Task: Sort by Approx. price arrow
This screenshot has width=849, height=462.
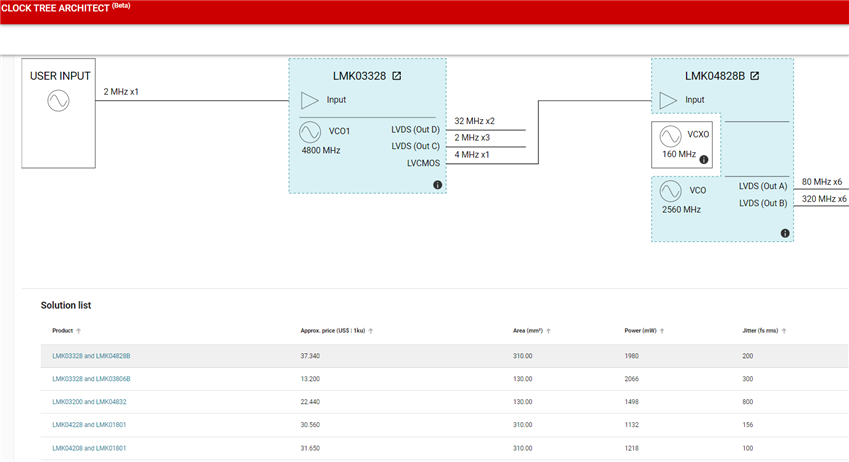Action: [x=371, y=331]
